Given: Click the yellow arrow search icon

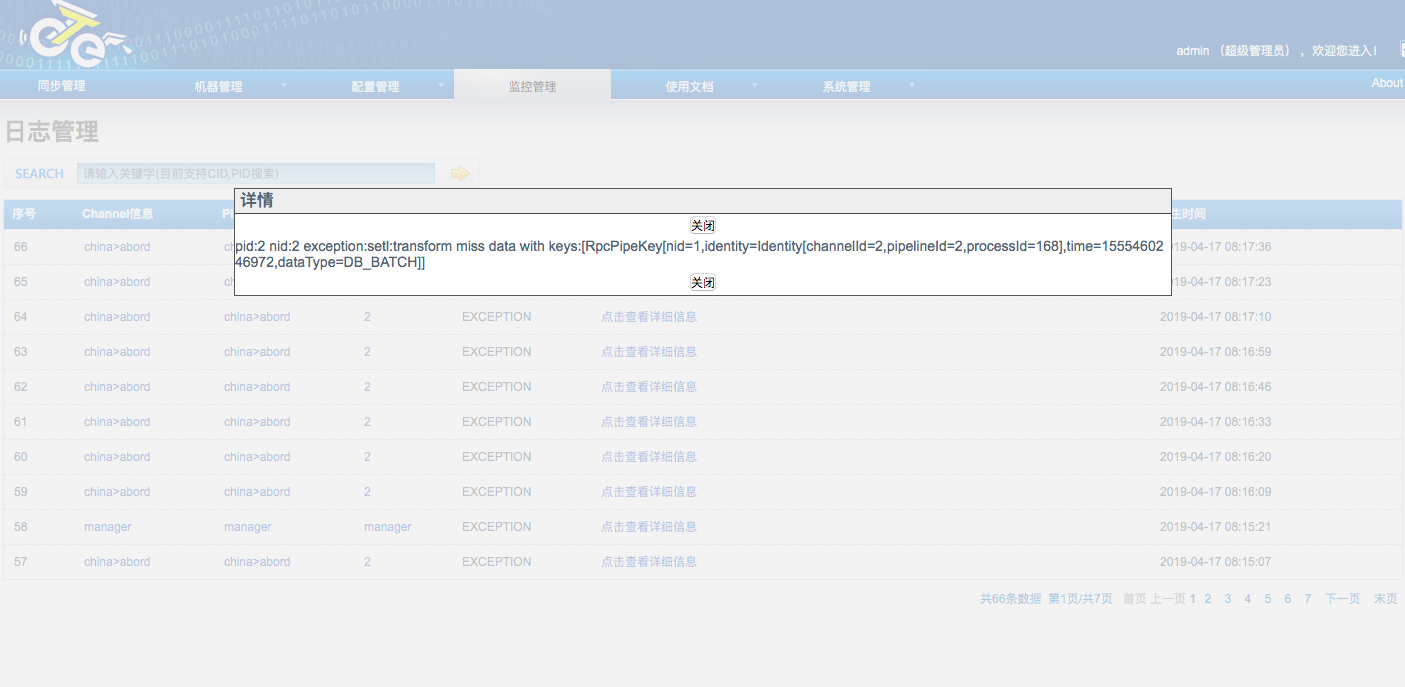Looking at the screenshot, I should [x=459, y=172].
